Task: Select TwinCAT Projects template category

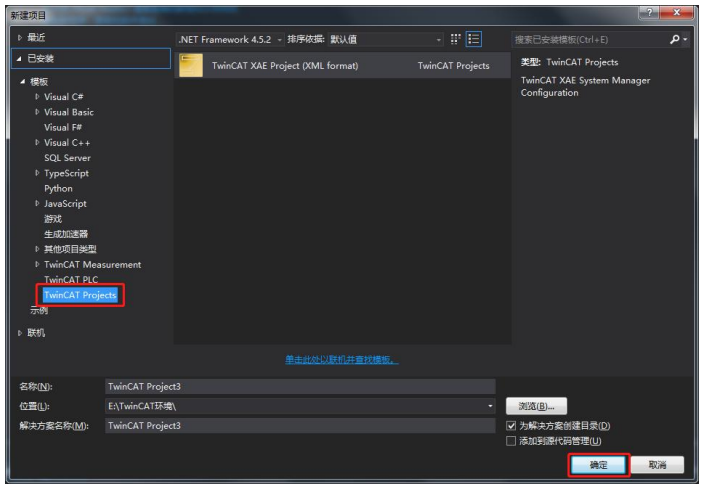Action: [80, 295]
